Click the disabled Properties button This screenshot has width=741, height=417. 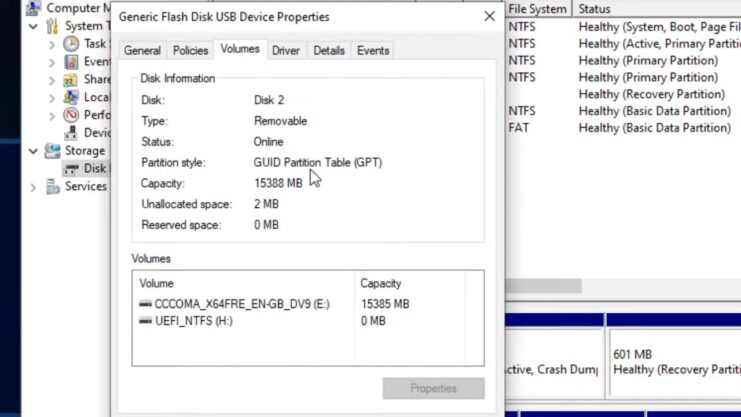433,388
